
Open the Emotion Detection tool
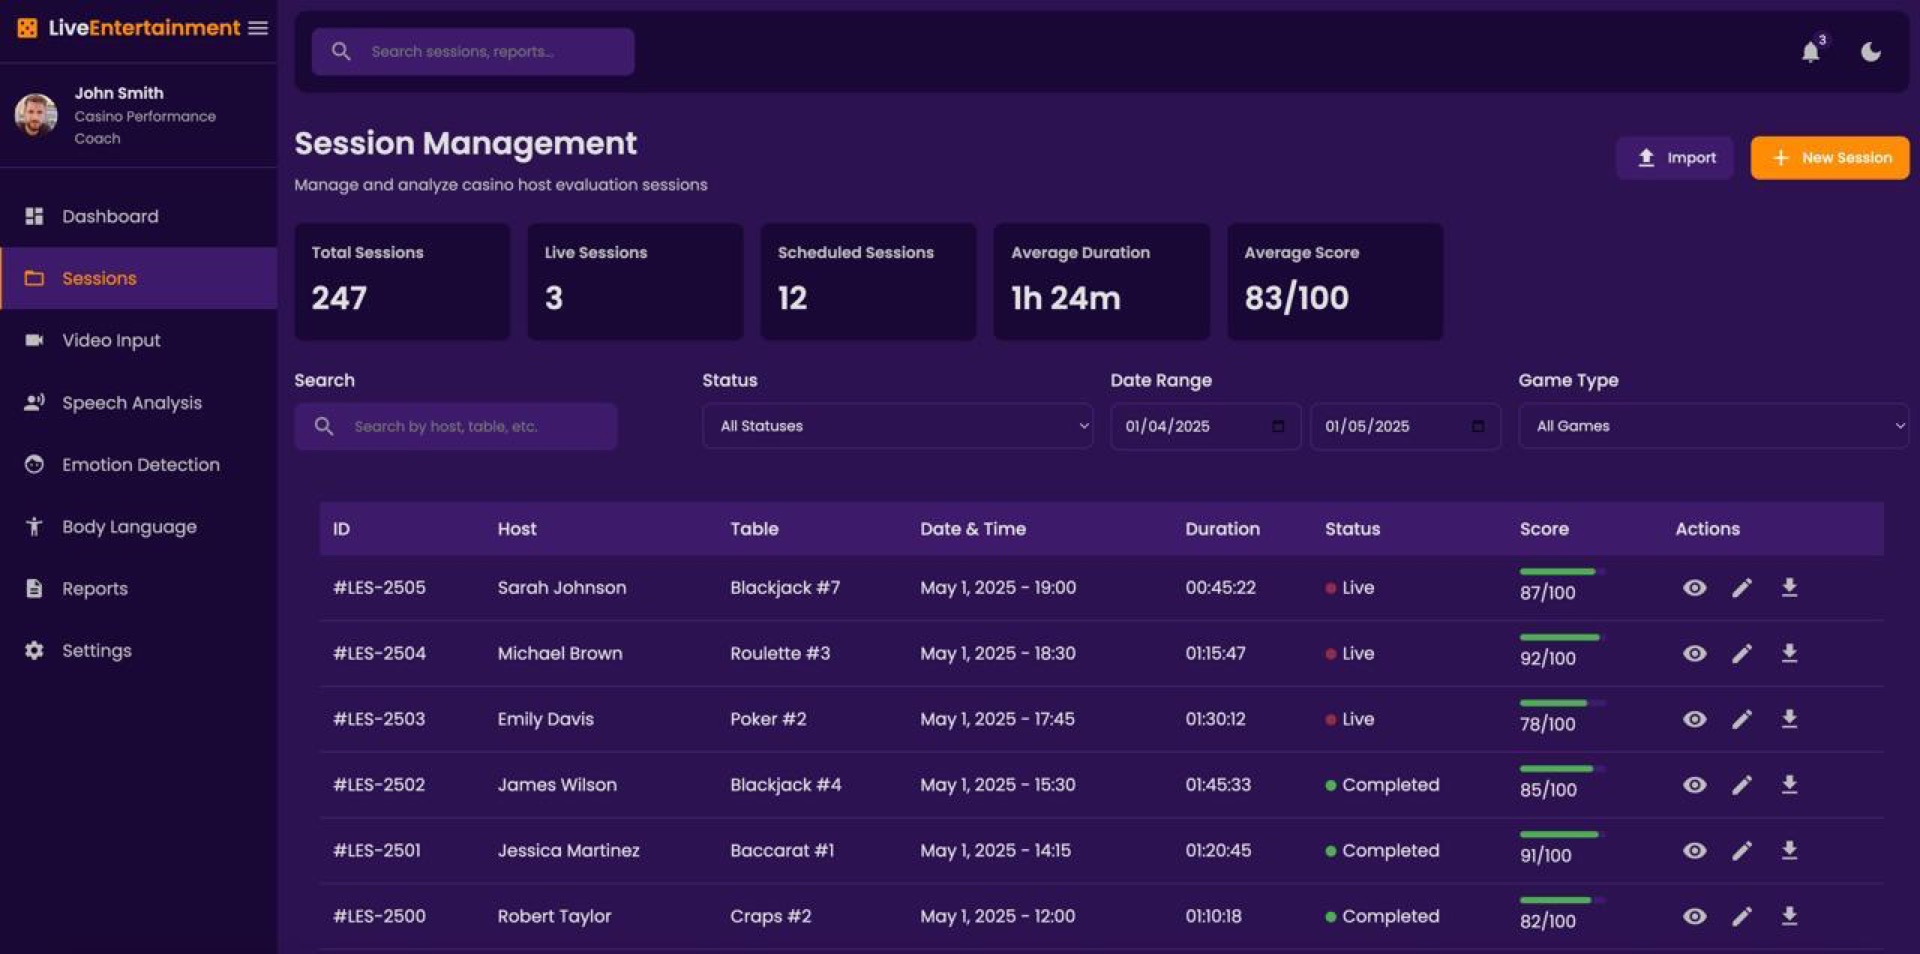[x=141, y=464]
